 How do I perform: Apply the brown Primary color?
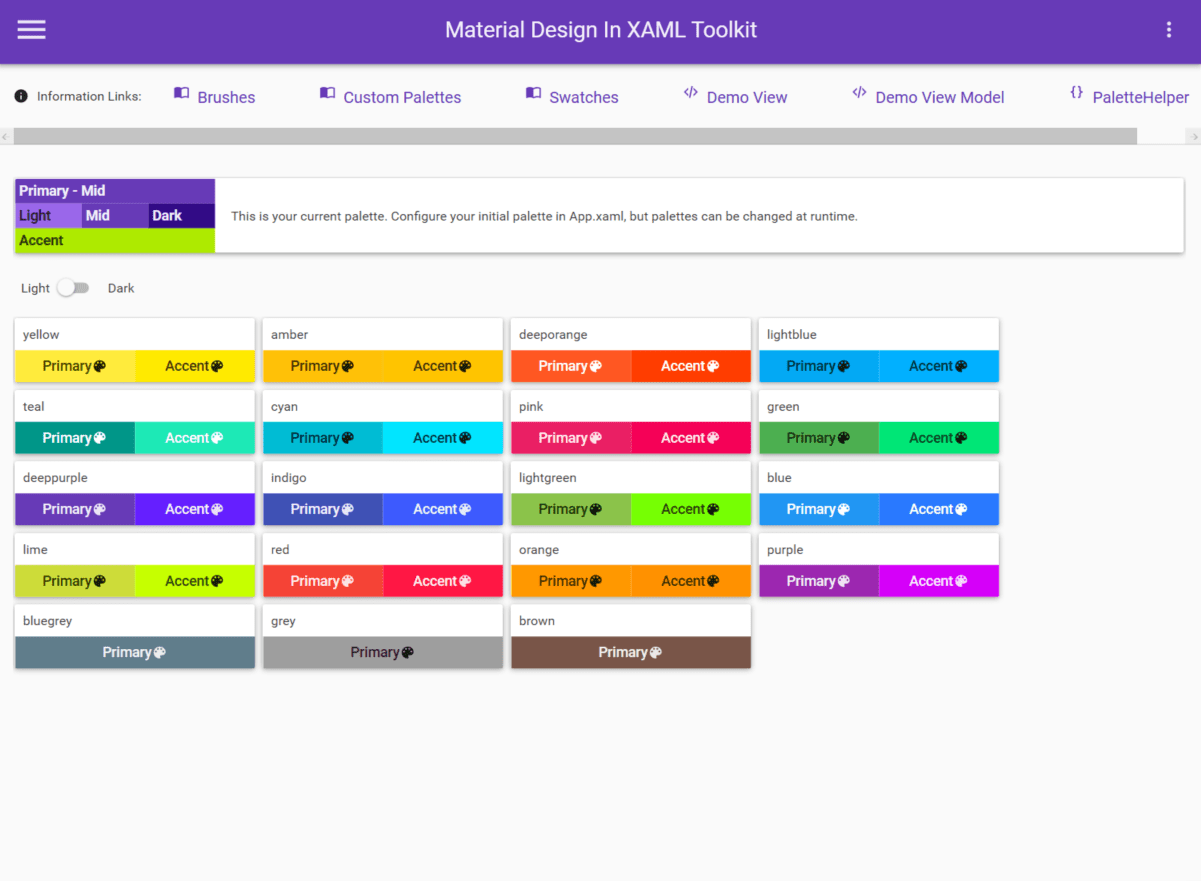coord(630,652)
